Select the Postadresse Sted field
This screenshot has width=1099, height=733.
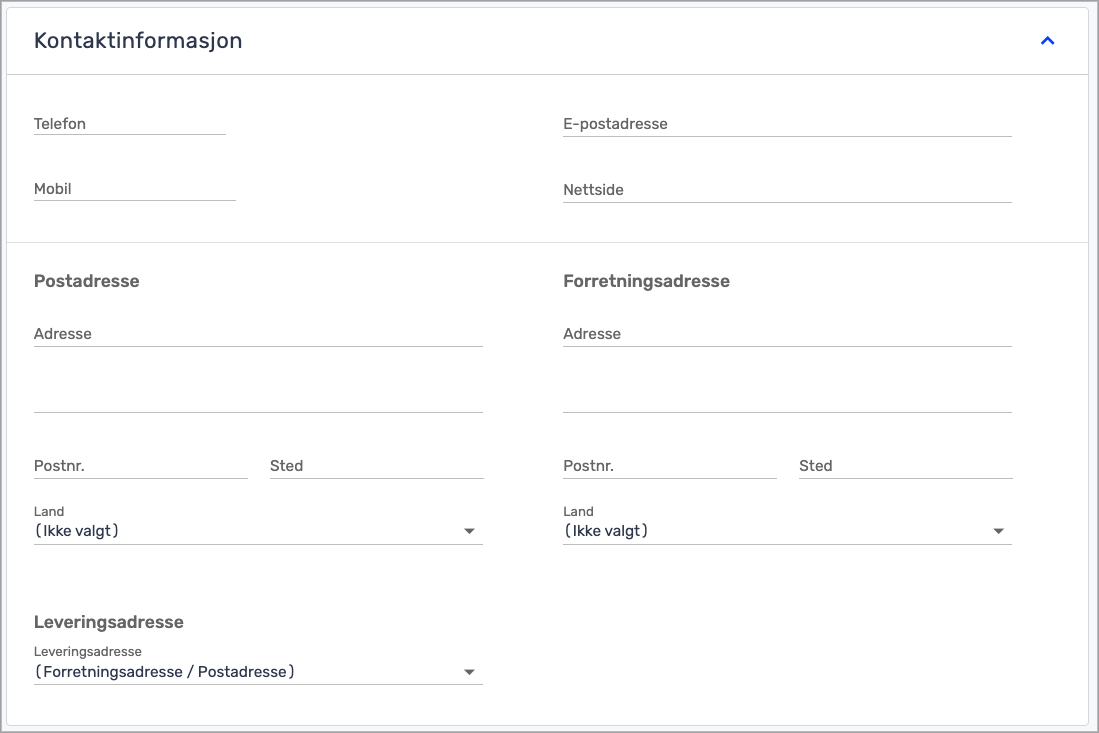tap(376, 466)
